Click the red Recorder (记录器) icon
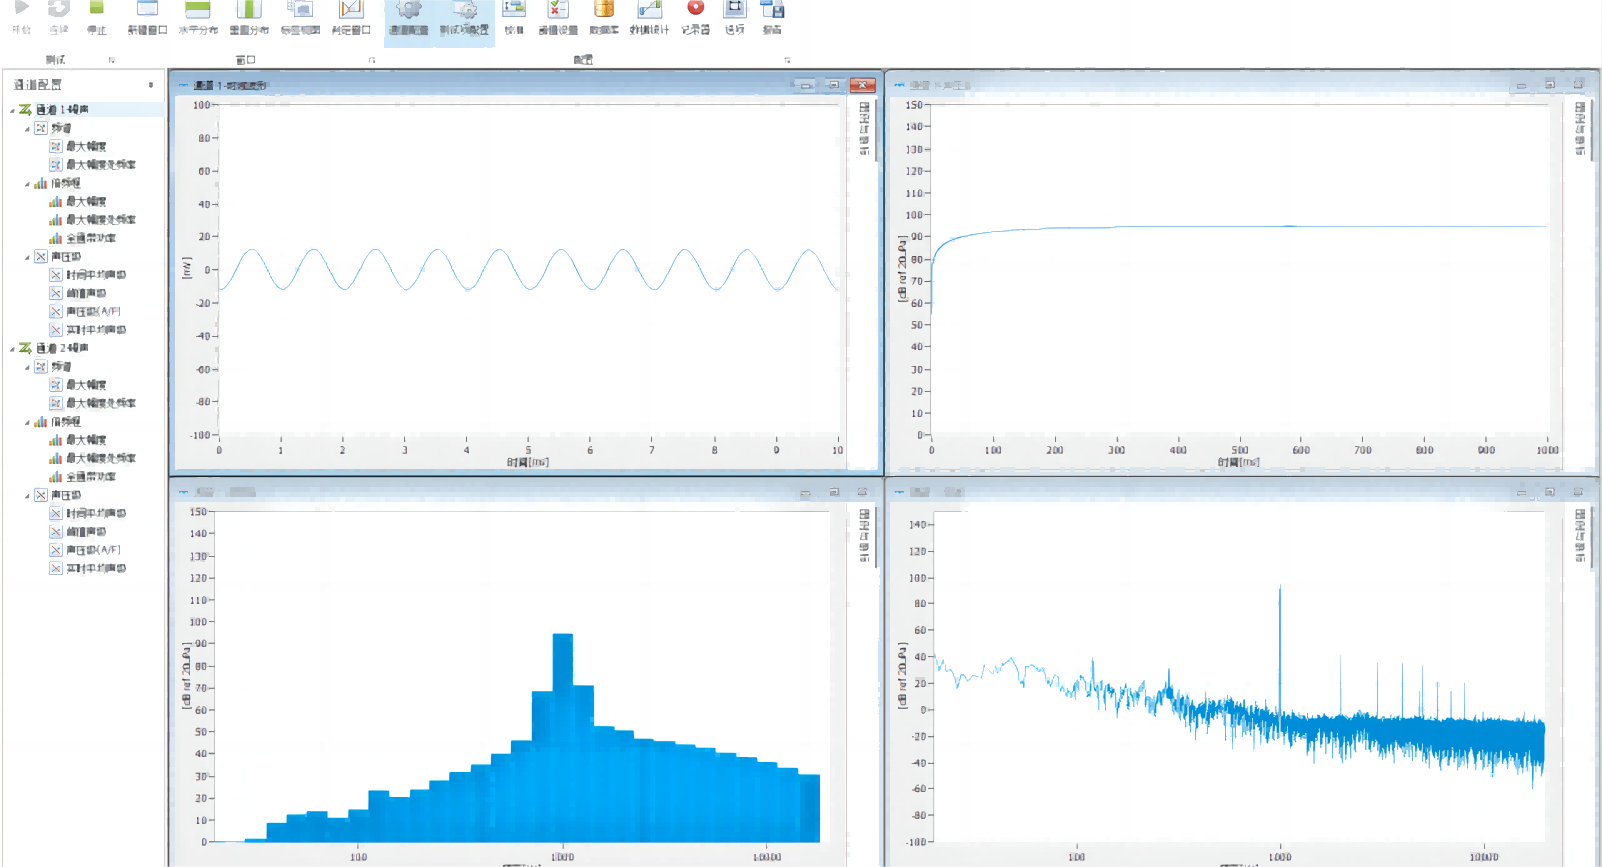 [x=695, y=12]
